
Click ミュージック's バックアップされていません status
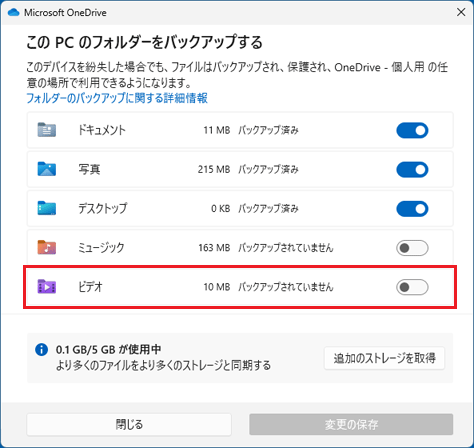coord(286,248)
